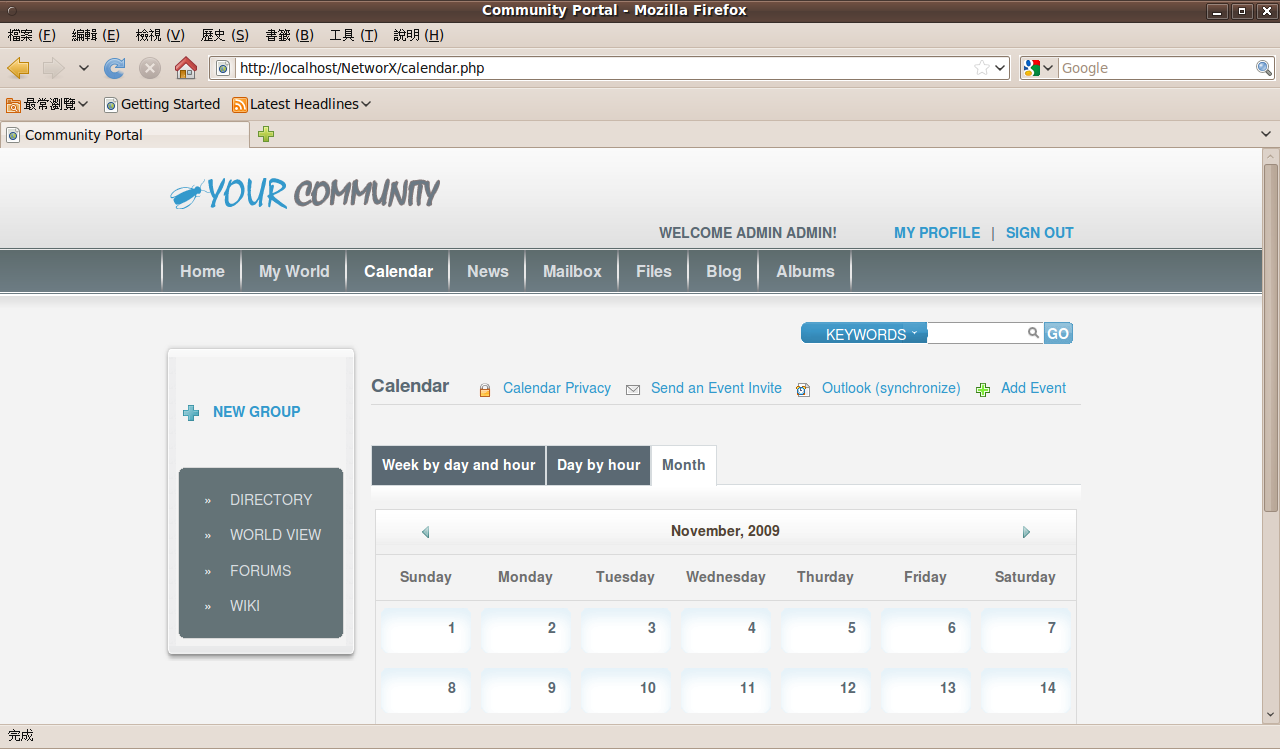1280x749 pixels.
Task: Switch to Week by day and hour tab
Action: [x=458, y=465]
